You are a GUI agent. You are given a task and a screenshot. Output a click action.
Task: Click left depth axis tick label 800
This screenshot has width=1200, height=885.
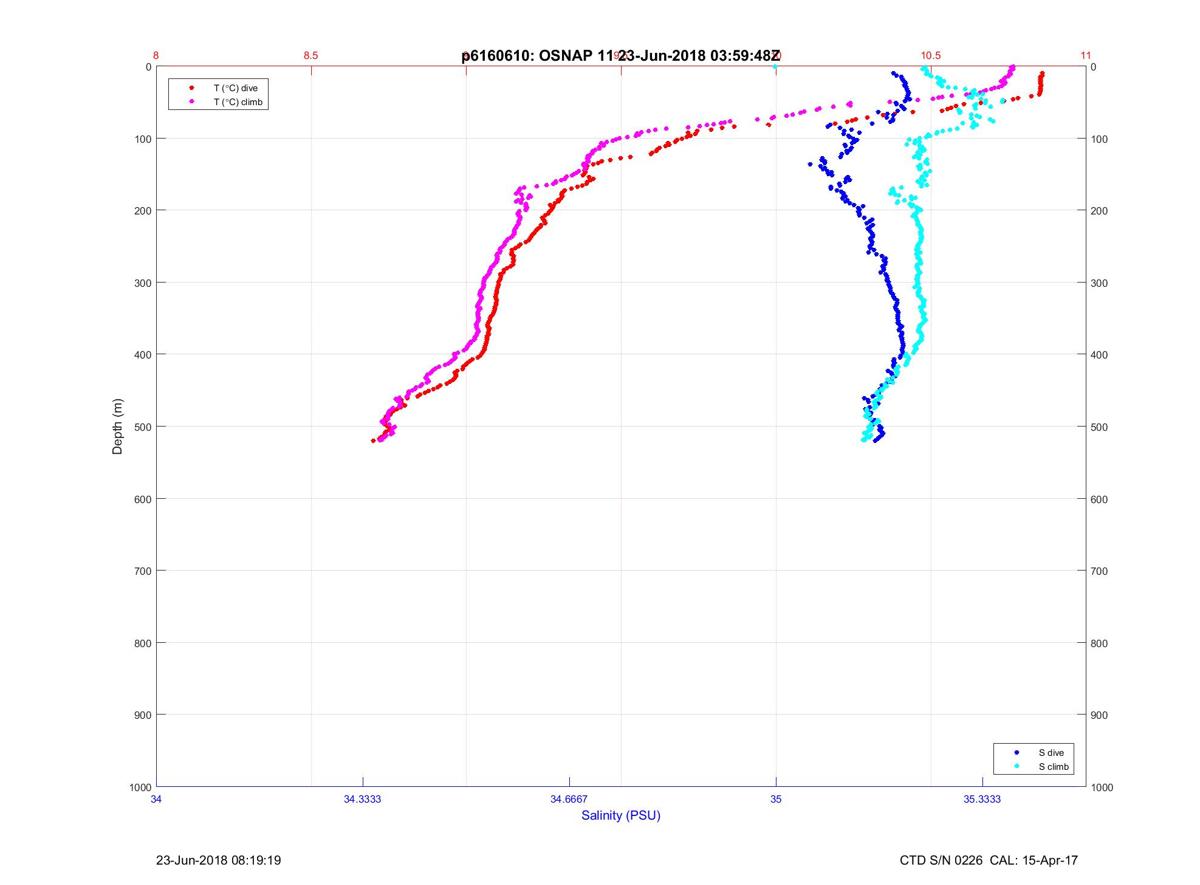click(x=142, y=643)
